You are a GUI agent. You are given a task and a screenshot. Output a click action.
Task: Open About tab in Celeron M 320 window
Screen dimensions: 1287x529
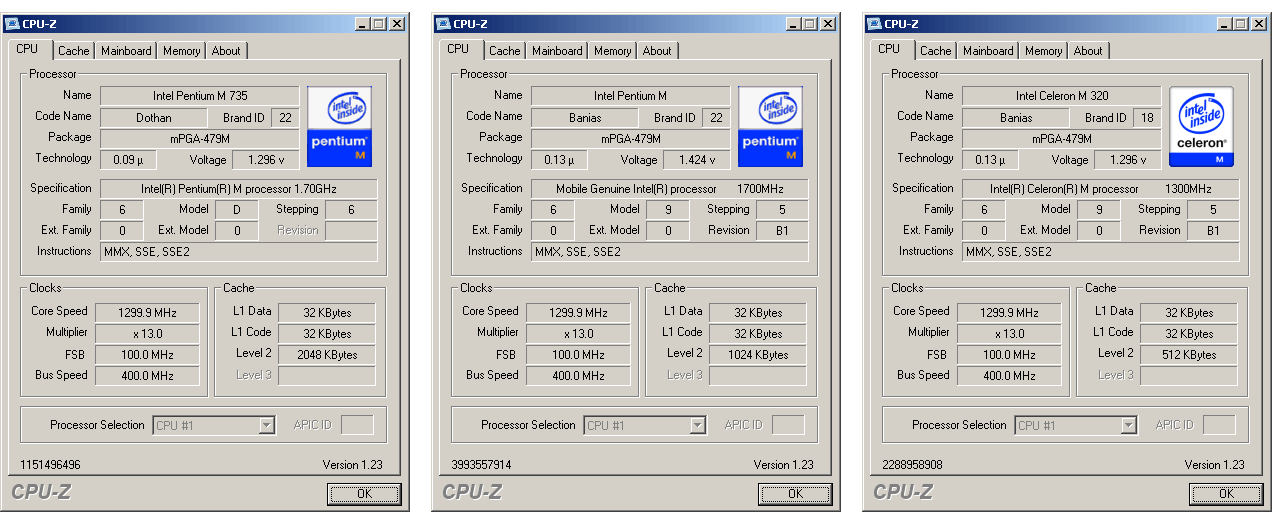coord(1088,51)
